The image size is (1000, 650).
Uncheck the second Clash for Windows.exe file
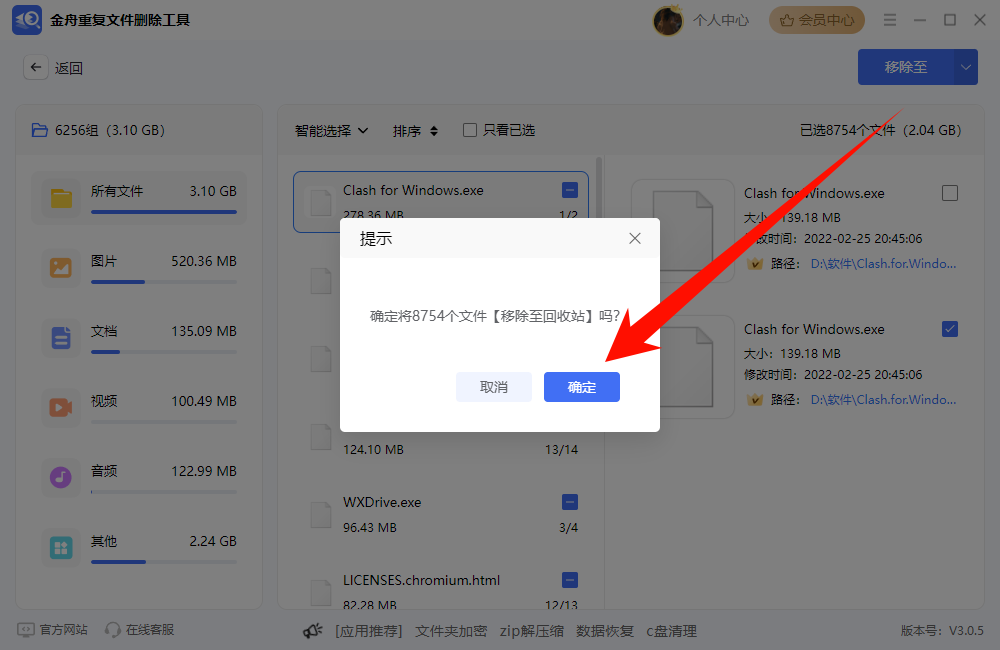click(950, 329)
